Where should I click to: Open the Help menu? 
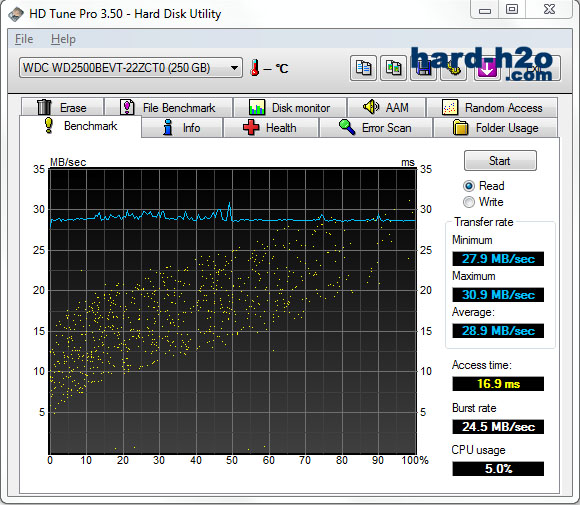(x=63, y=39)
